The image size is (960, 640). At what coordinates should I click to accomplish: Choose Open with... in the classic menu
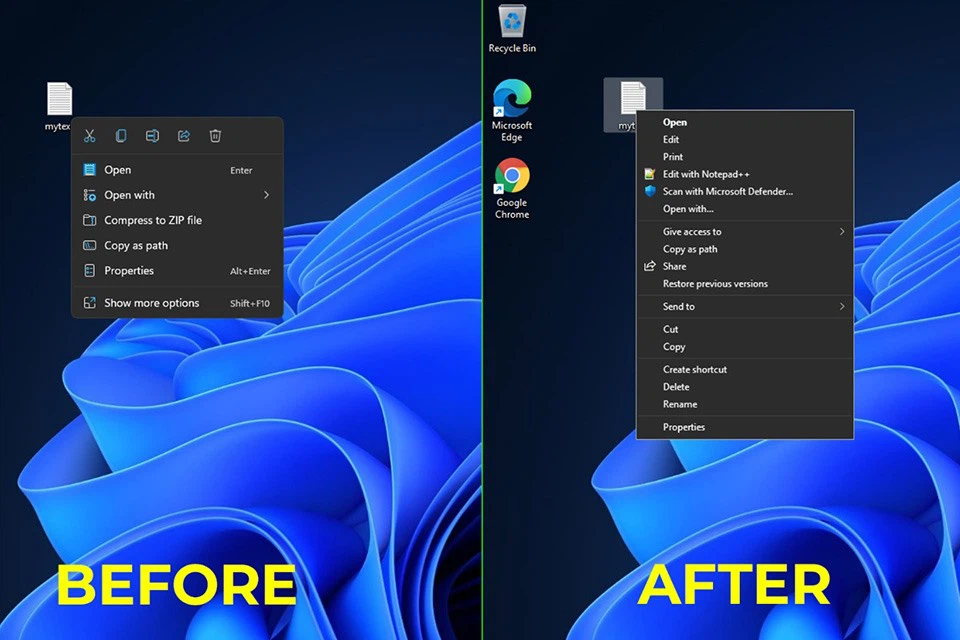745,209
